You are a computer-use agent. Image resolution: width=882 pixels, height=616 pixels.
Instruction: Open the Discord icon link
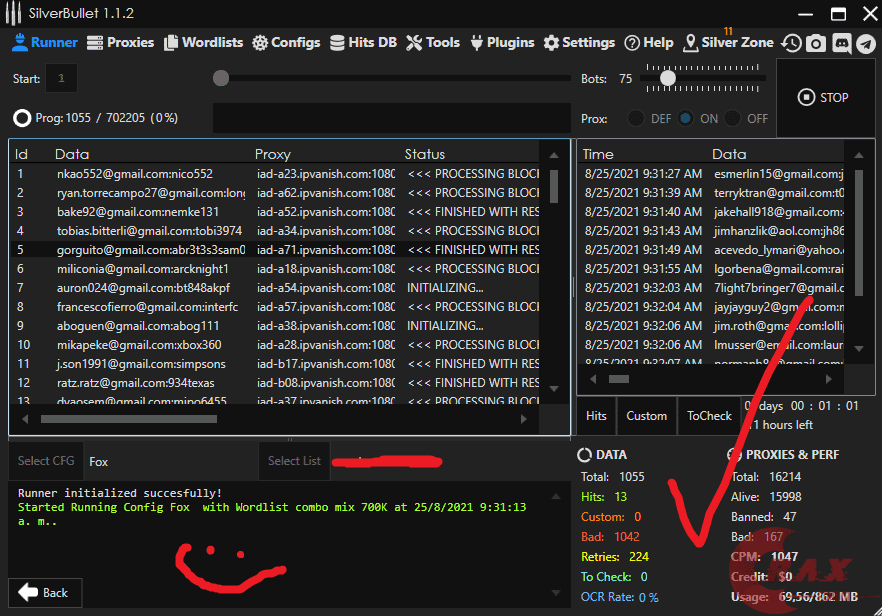pos(842,43)
